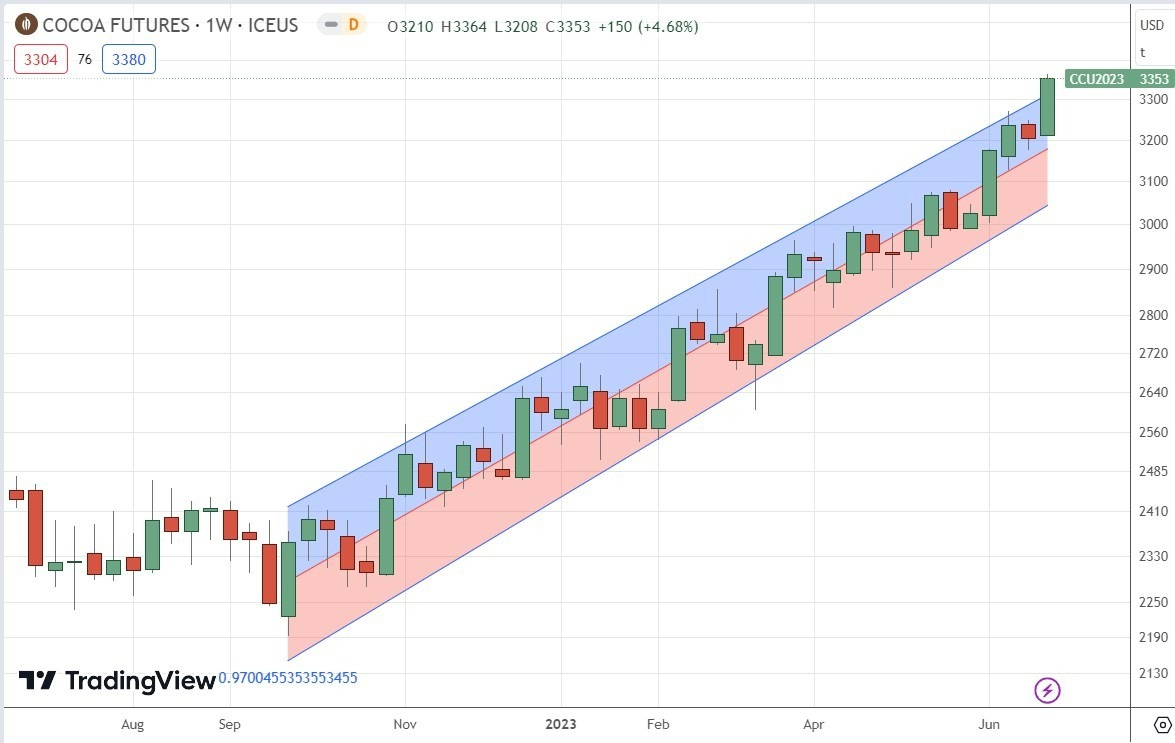Click the spread value 76 between buy and sell
Screen dimensions: 1175x743
pos(84,59)
